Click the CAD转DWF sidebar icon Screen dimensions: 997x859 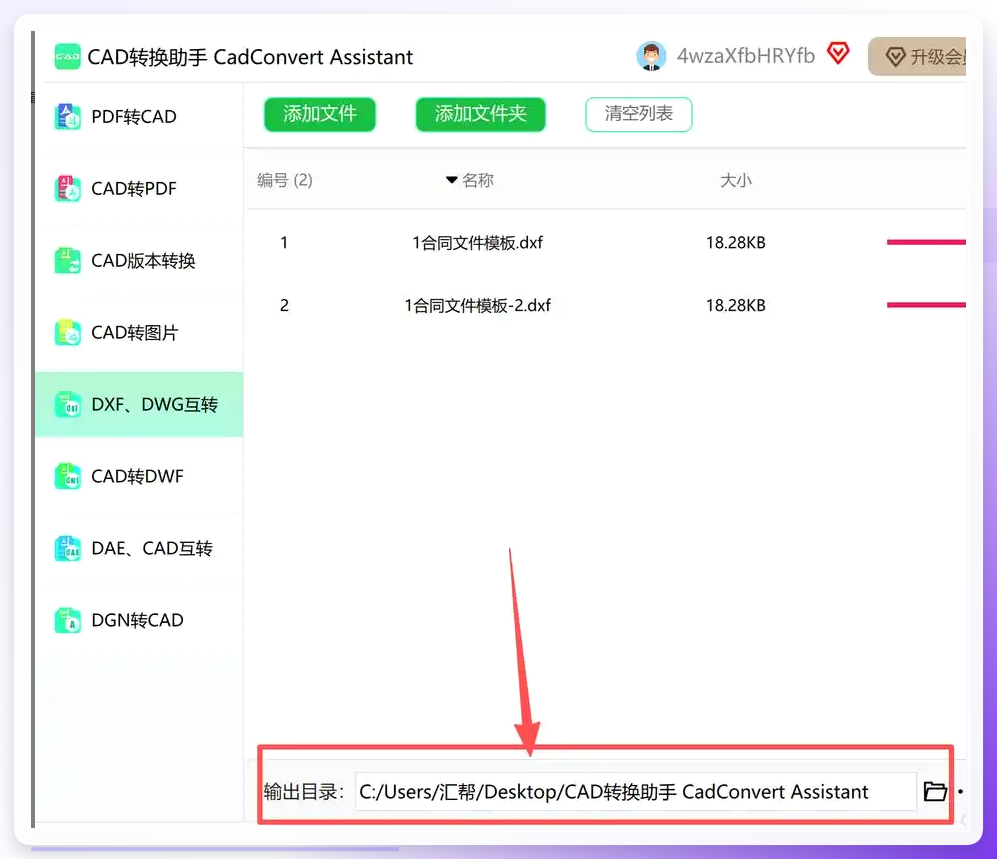(x=67, y=476)
